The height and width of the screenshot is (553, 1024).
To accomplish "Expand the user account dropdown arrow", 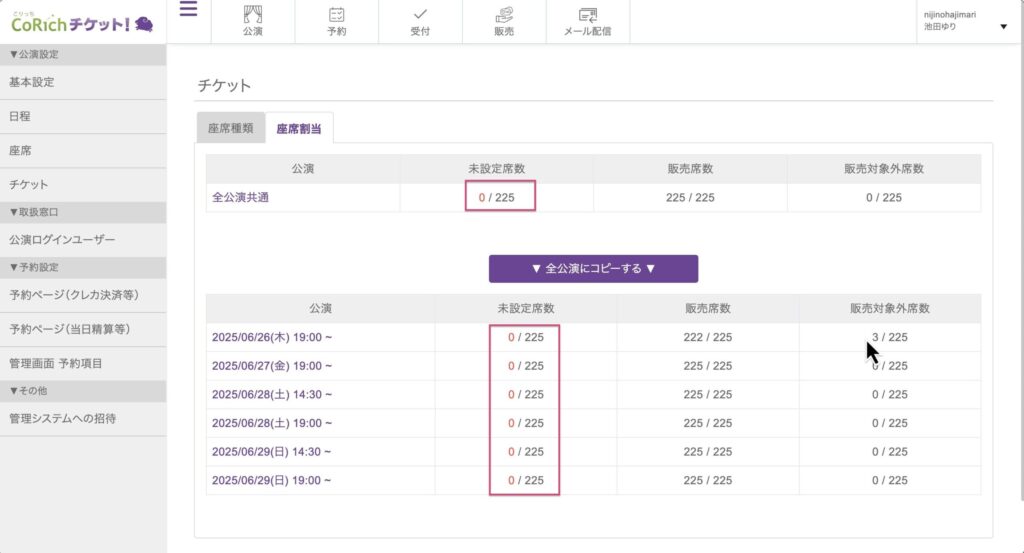I will coord(1003,27).
